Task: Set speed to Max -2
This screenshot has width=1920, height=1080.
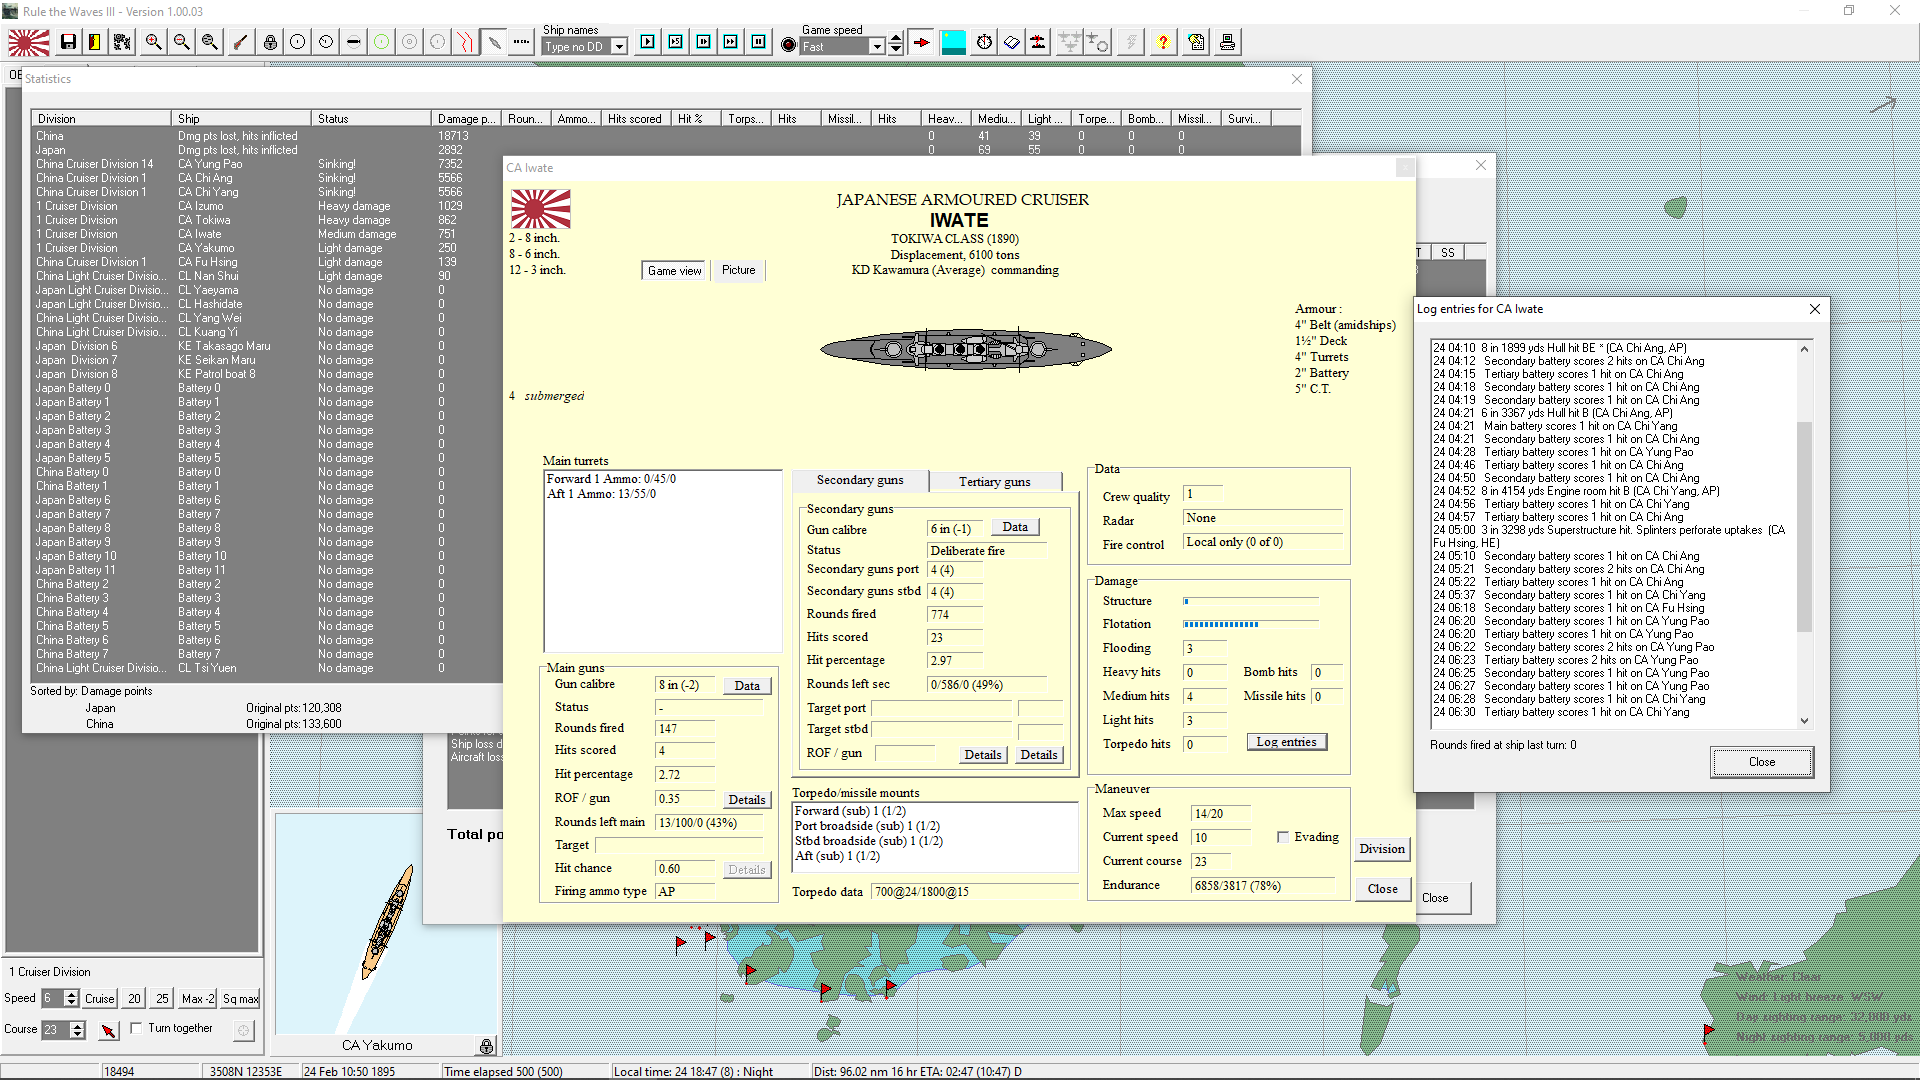Action: (198, 999)
